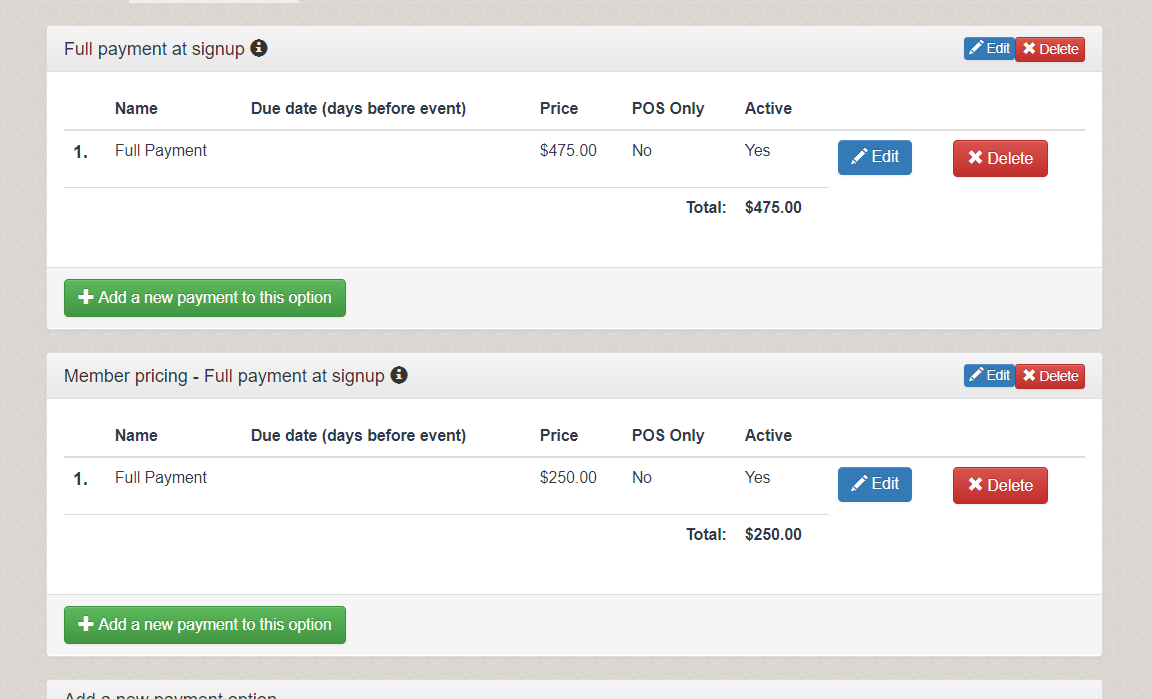Edit the Full Payment row under Member pricing

(874, 484)
